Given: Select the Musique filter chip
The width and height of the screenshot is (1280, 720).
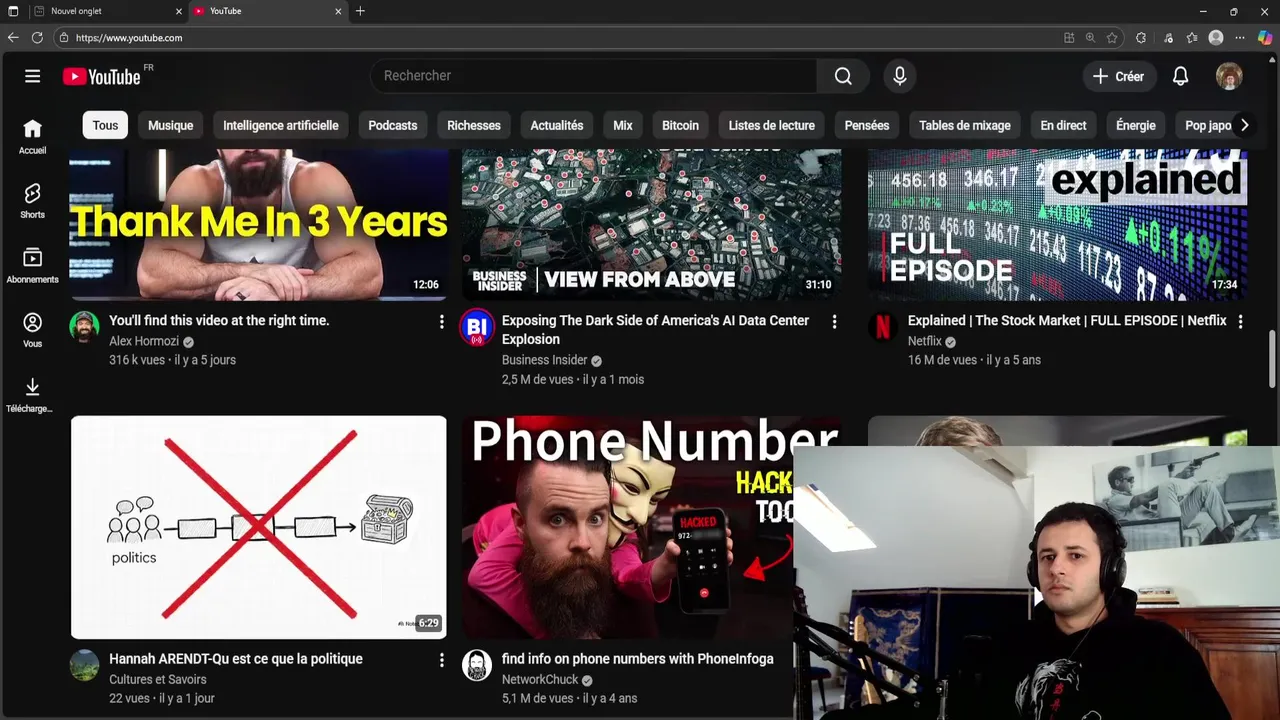Looking at the screenshot, I should pyautogui.click(x=170, y=125).
